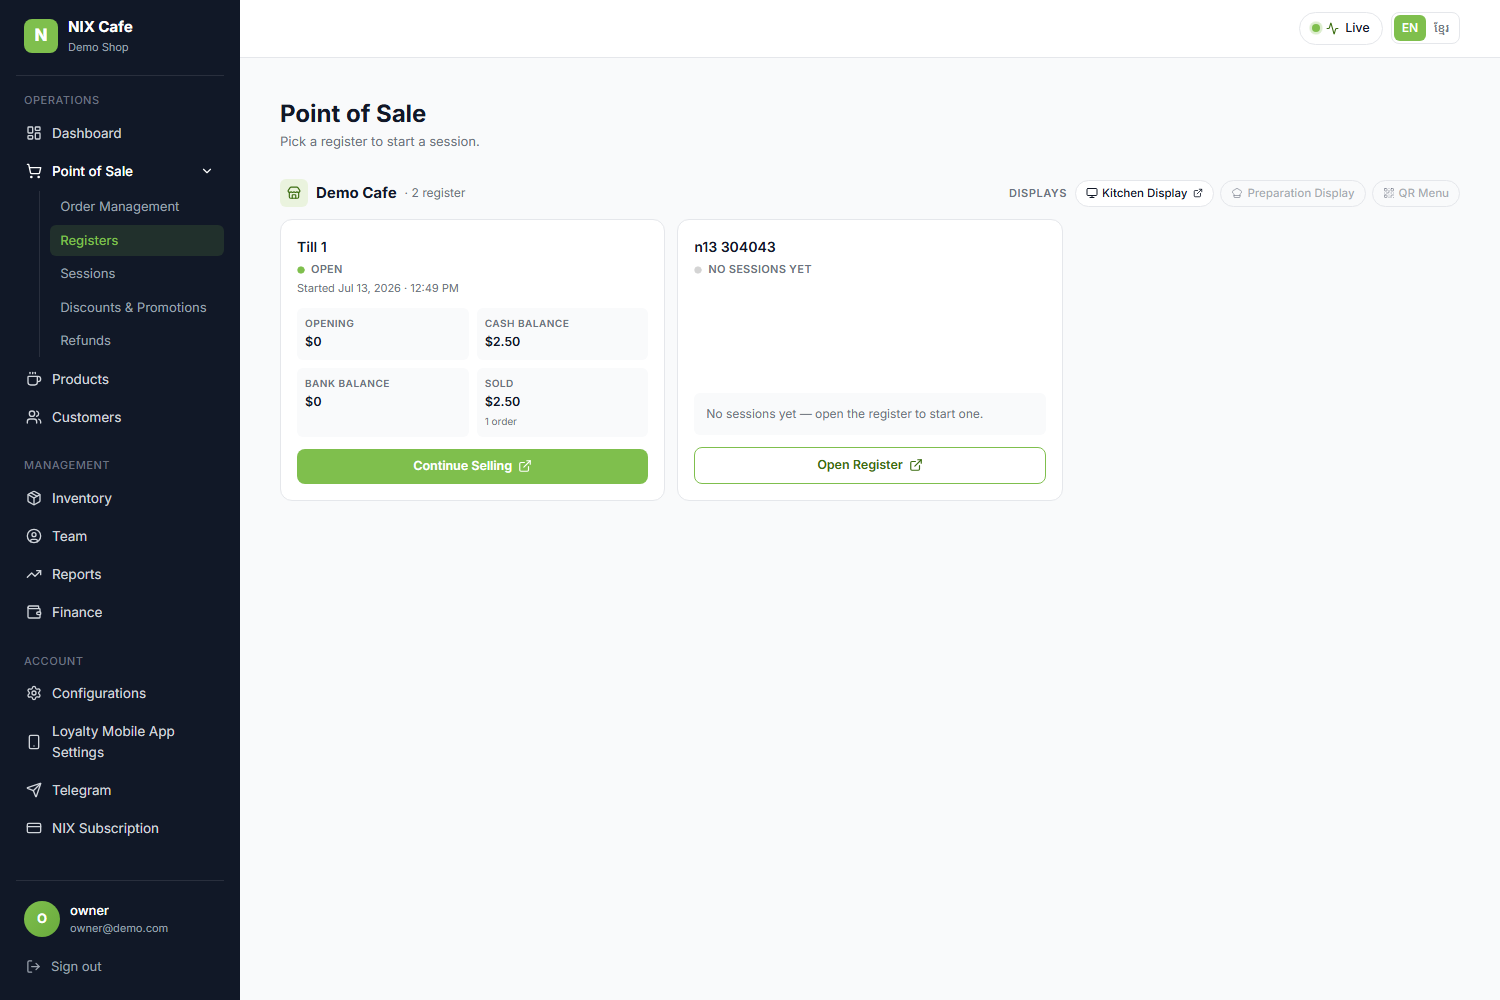Click the Configurations gear icon
Screen dimensions: 1500x1000
pos(34,693)
